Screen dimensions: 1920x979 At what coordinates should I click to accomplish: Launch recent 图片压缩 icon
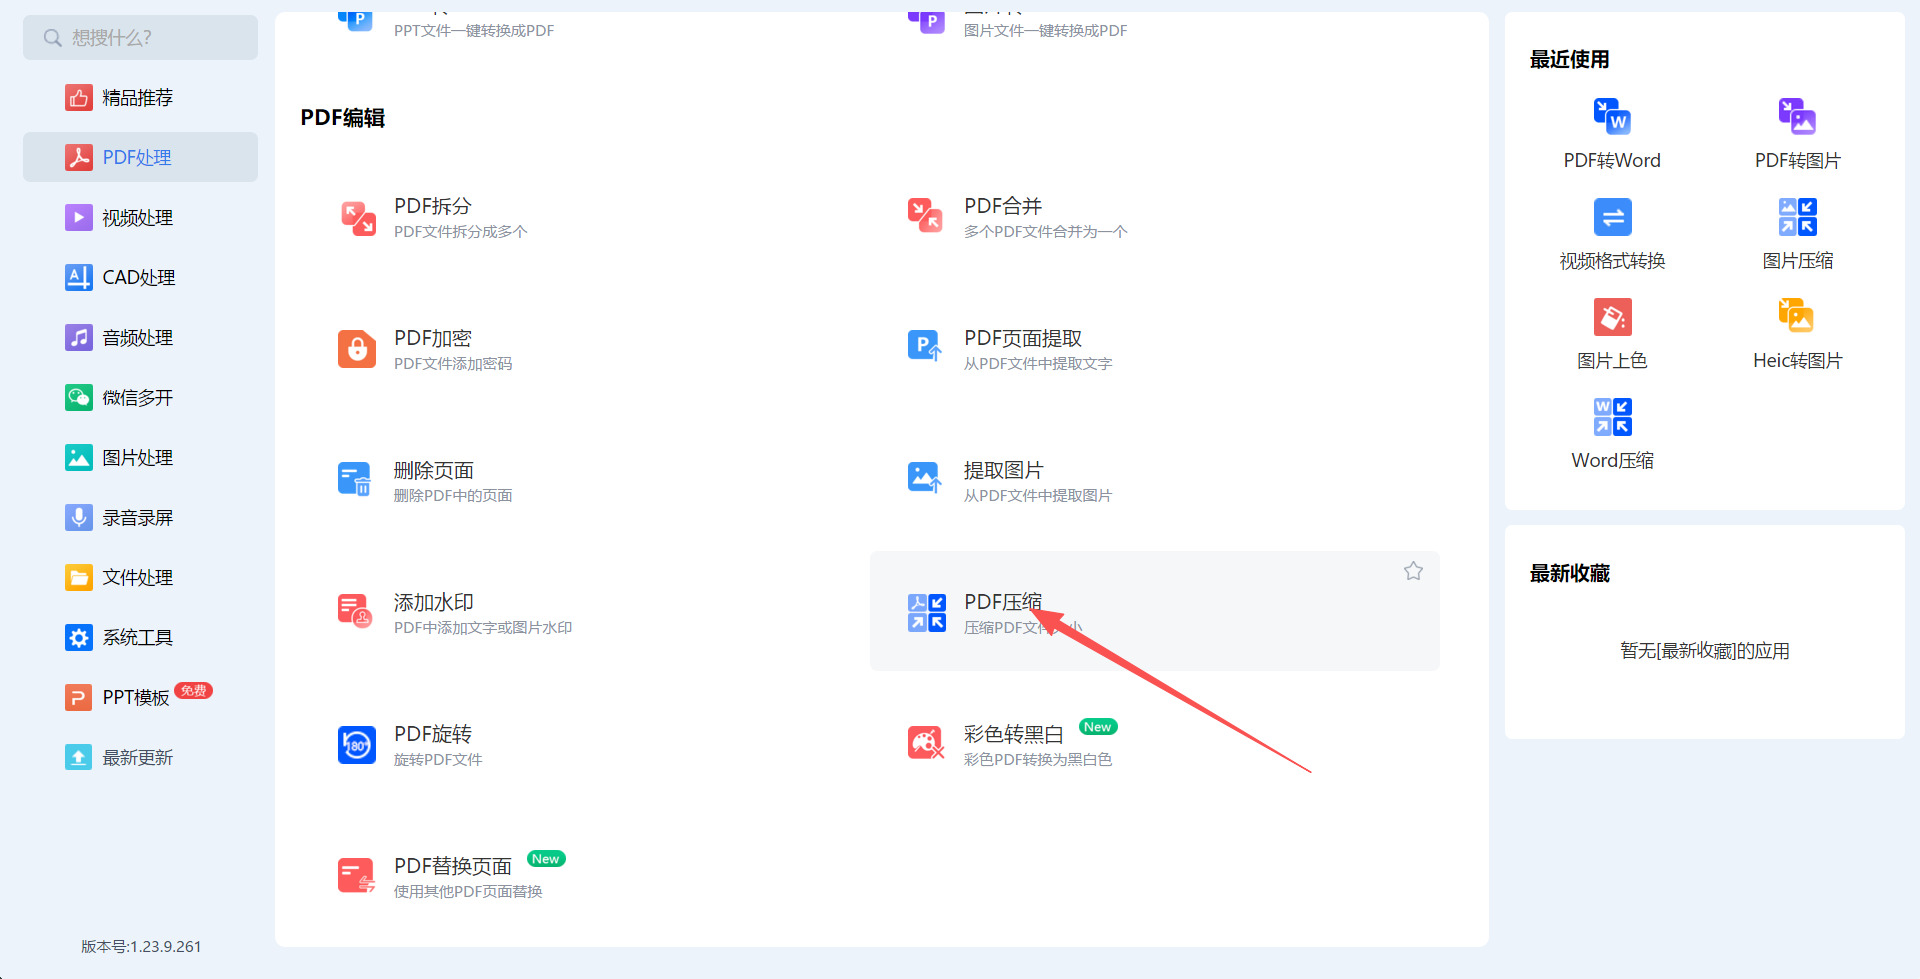[1797, 217]
